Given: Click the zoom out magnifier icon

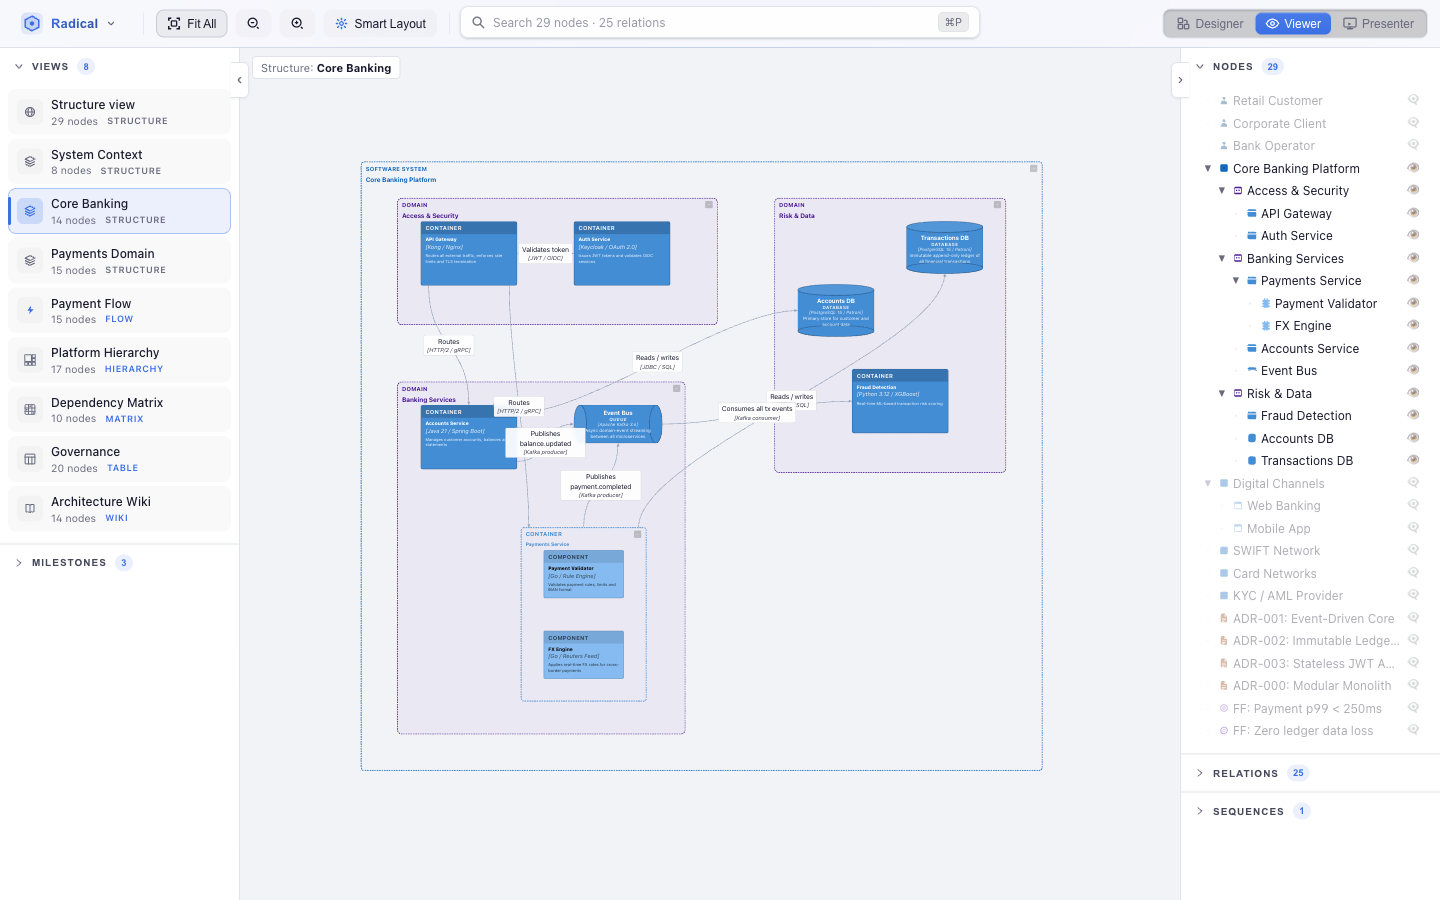Looking at the screenshot, I should 253,23.
